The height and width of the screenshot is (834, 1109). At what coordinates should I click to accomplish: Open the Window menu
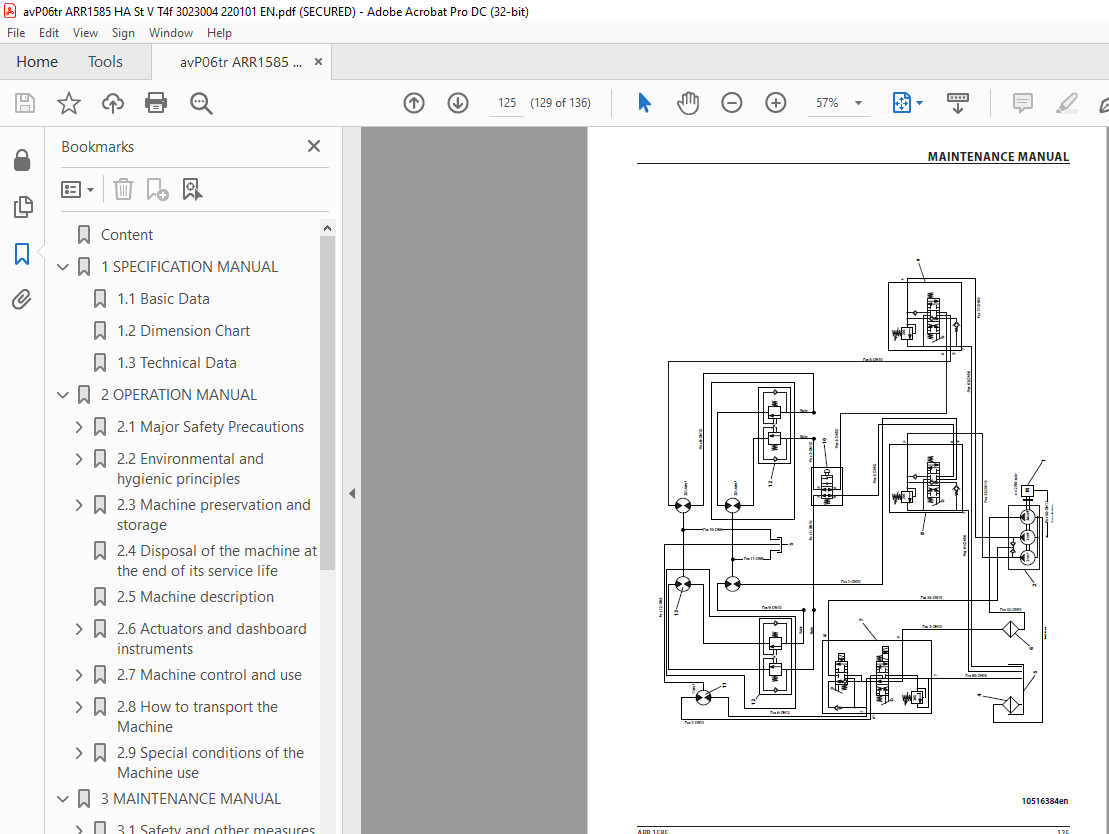(x=170, y=33)
